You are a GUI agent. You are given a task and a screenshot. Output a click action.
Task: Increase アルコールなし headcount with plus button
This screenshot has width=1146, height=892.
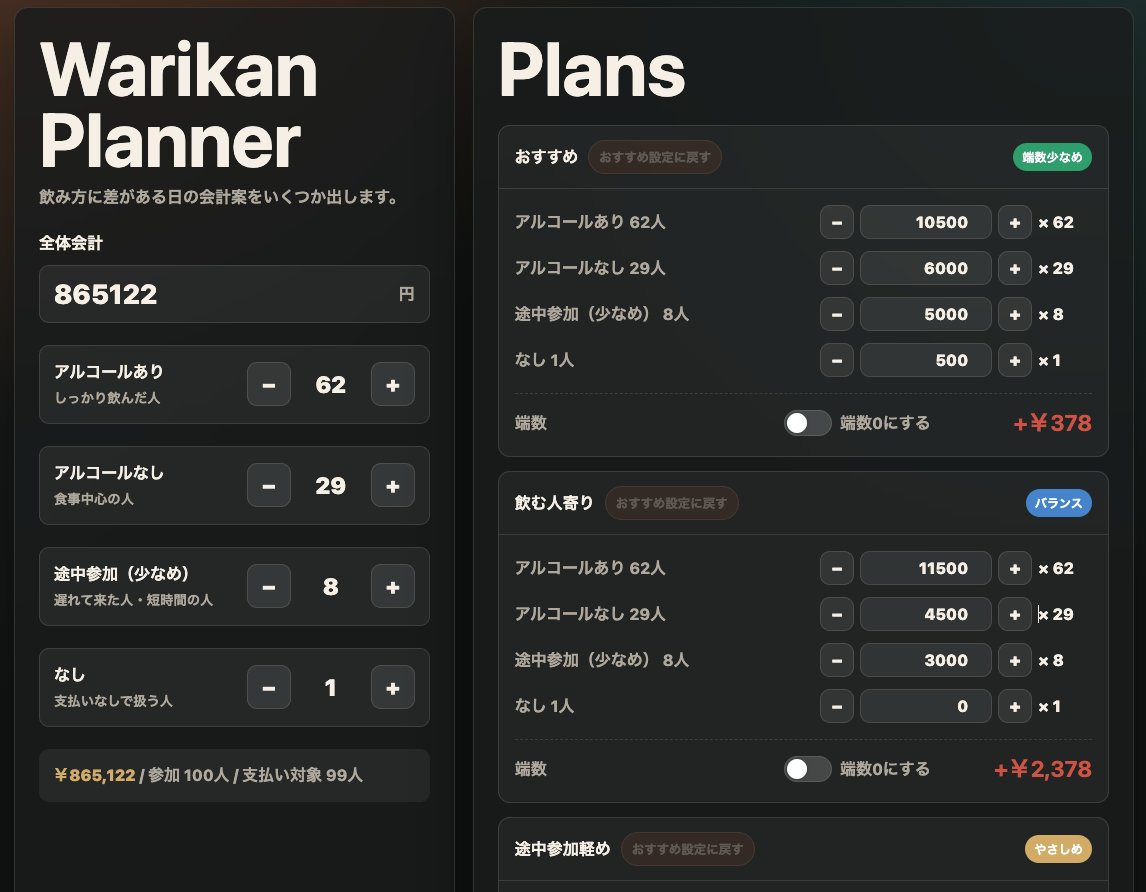392,485
